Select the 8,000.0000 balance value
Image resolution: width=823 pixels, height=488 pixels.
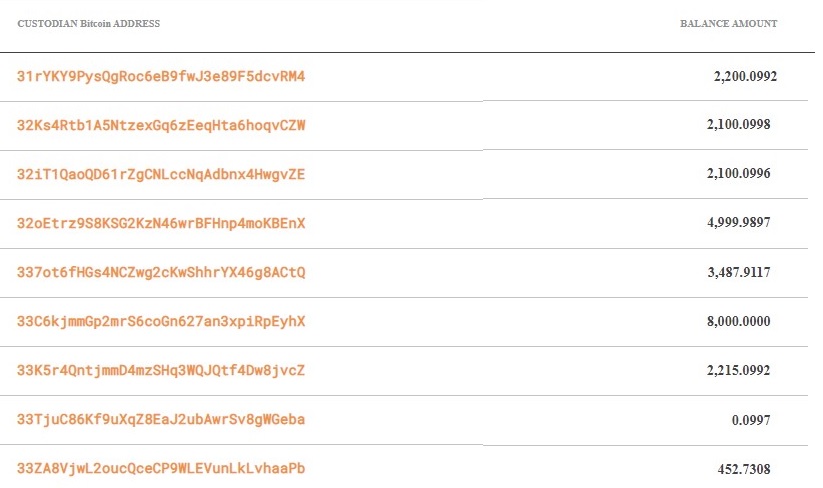point(738,321)
